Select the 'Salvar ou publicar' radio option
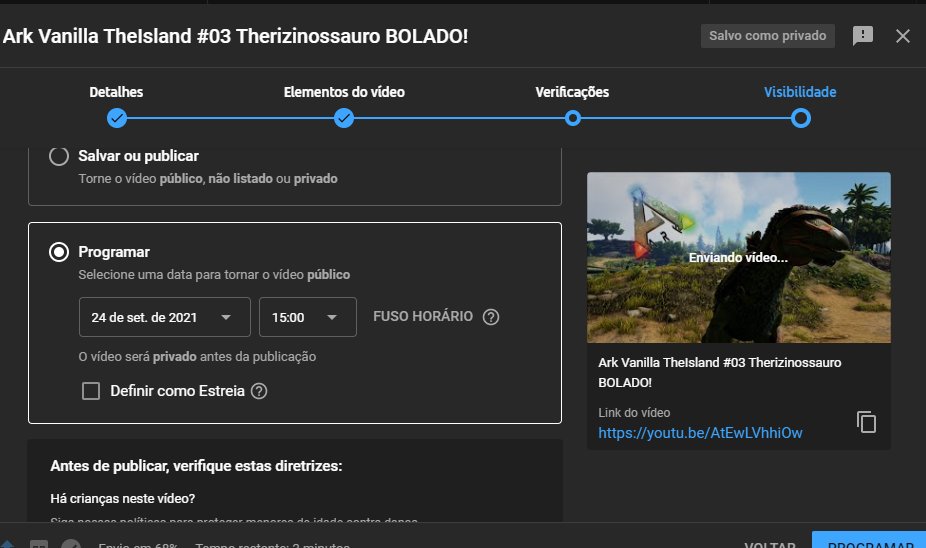 (58, 156)
